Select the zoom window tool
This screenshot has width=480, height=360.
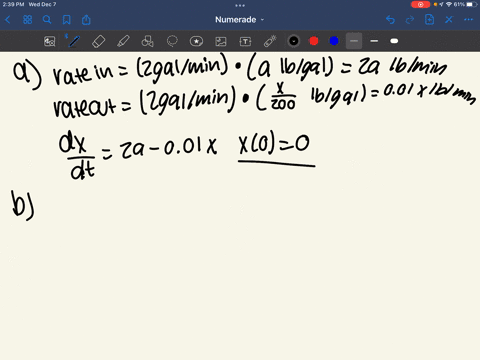coord(49,41)
